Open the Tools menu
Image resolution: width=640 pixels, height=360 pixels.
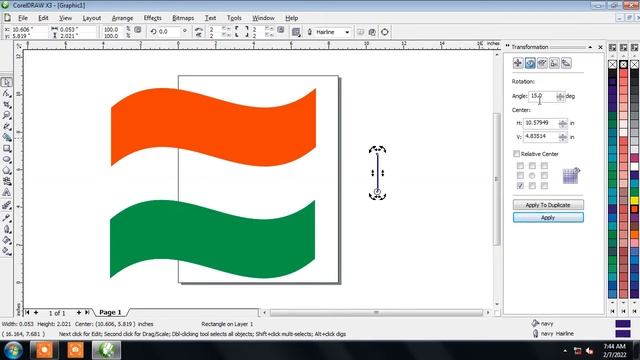point(234,18)
